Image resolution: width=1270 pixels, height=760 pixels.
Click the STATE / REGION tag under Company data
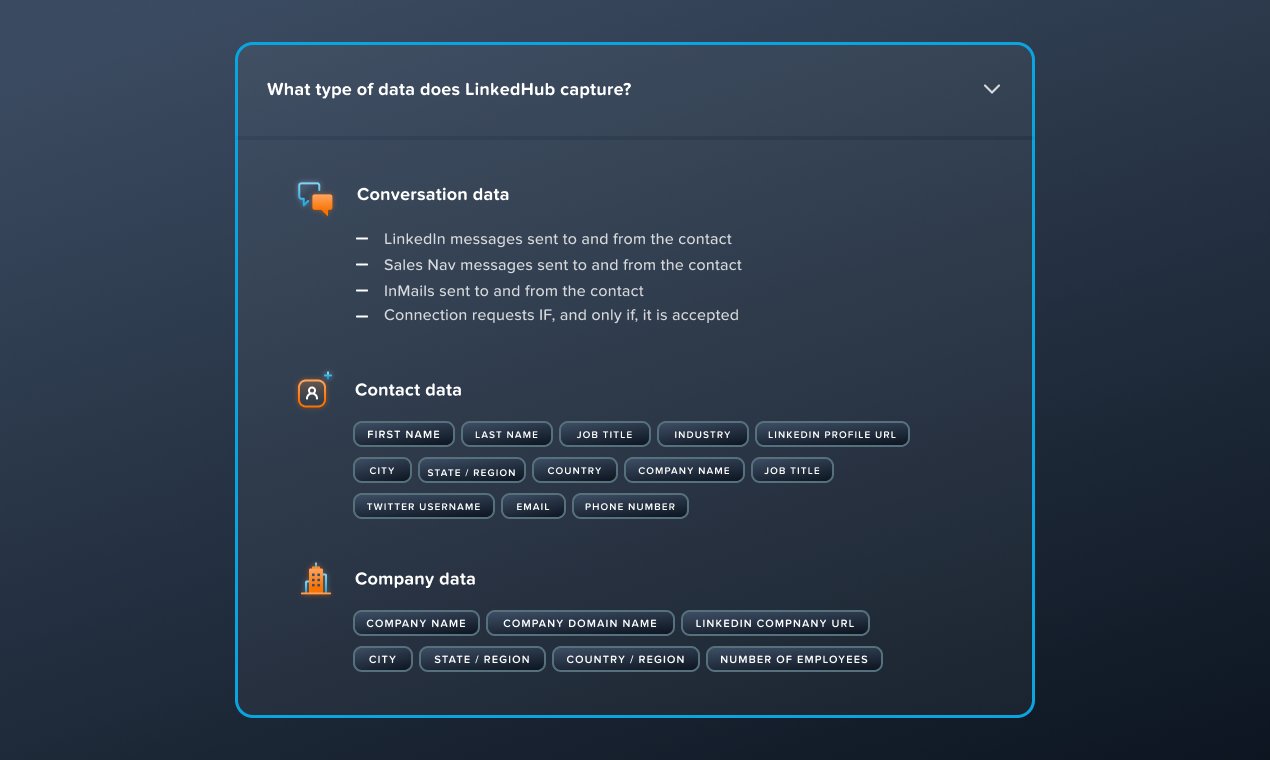(x=482, y=659)
